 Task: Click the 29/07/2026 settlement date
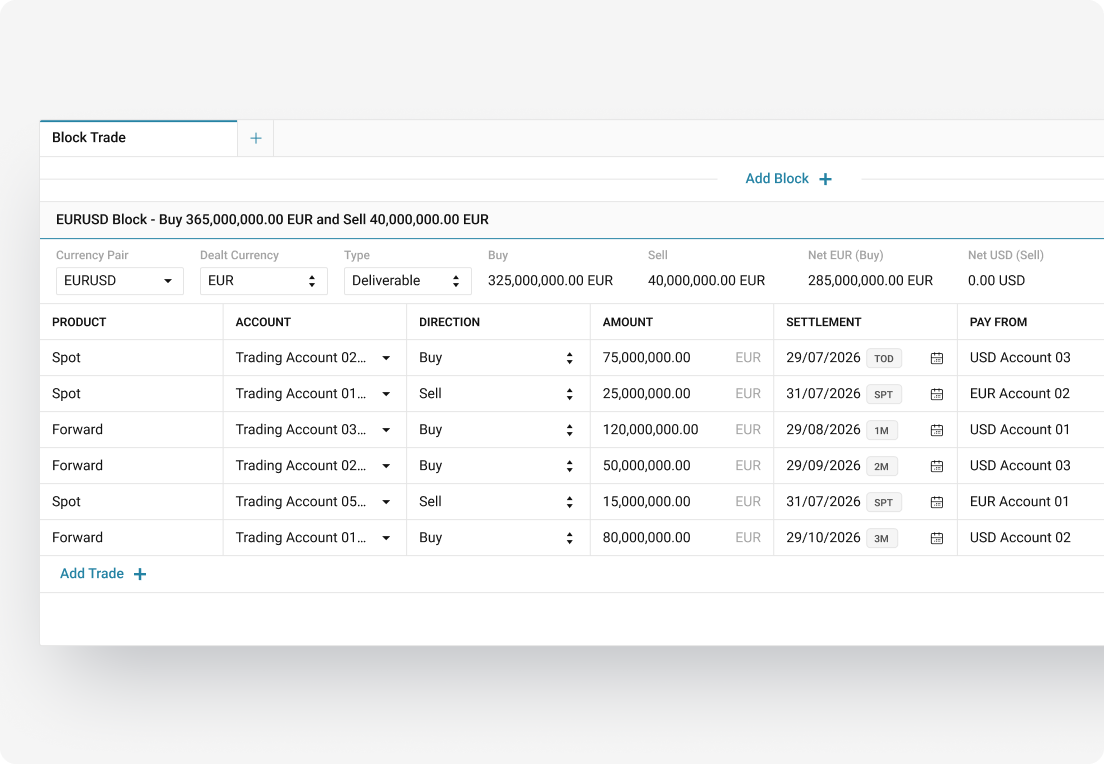click(823, 358)
